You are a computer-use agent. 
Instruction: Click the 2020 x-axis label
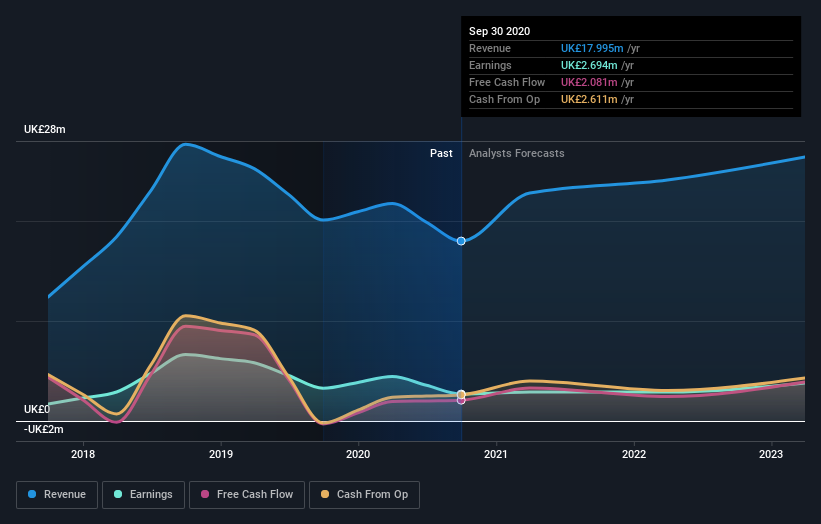[x=358, y=454]
